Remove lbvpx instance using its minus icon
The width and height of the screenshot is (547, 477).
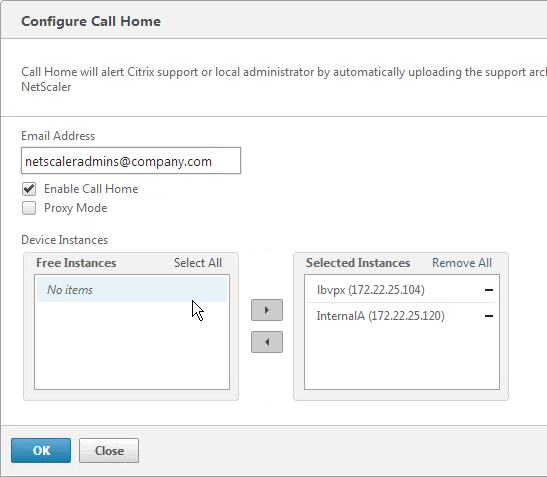[x=489, y=290]
